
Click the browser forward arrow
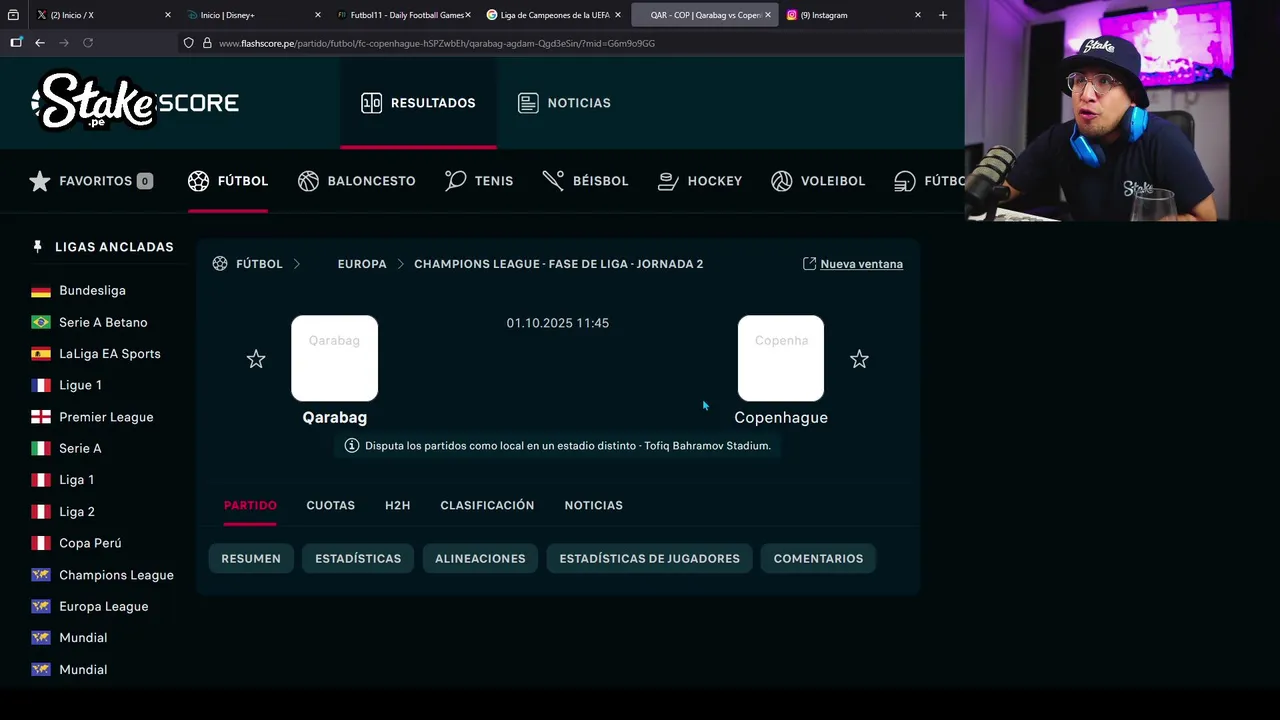pyautogui.click(x=64, y=43)
